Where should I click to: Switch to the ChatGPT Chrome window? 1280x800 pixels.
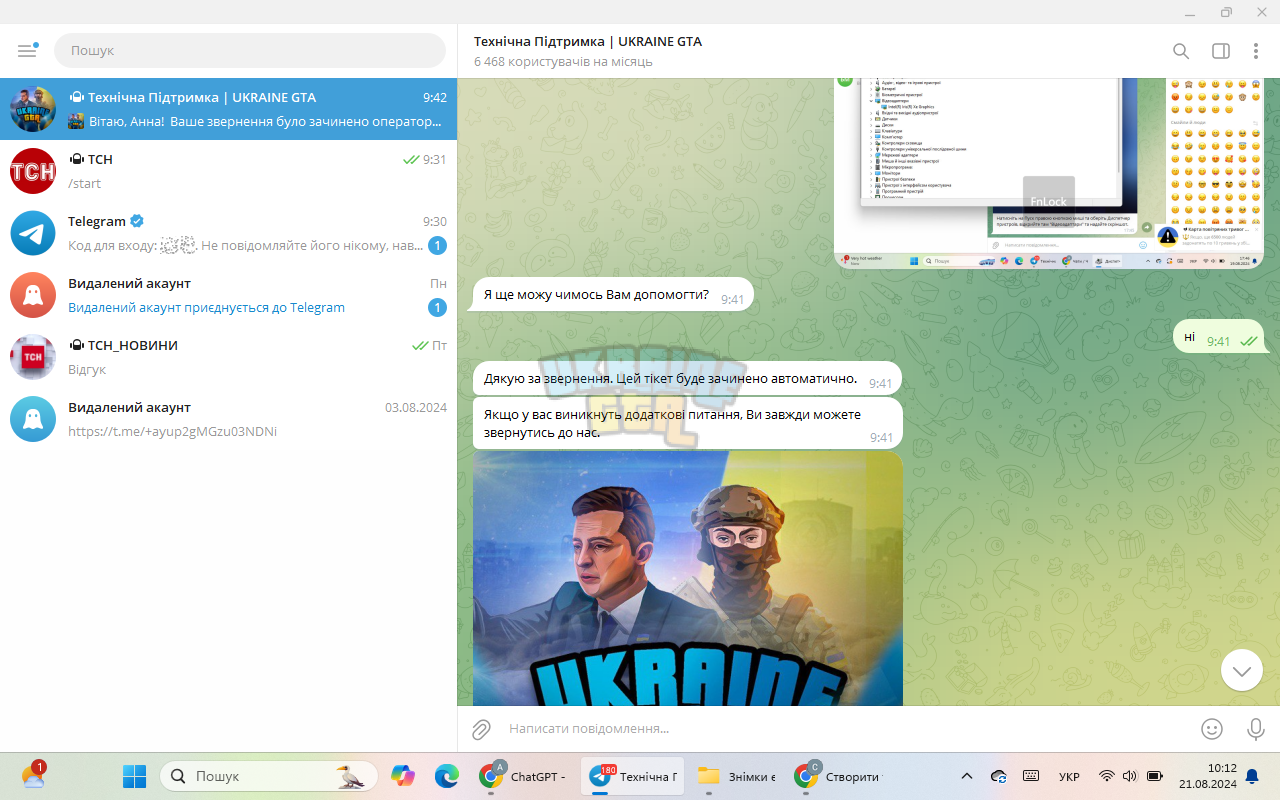coord(524,776)
